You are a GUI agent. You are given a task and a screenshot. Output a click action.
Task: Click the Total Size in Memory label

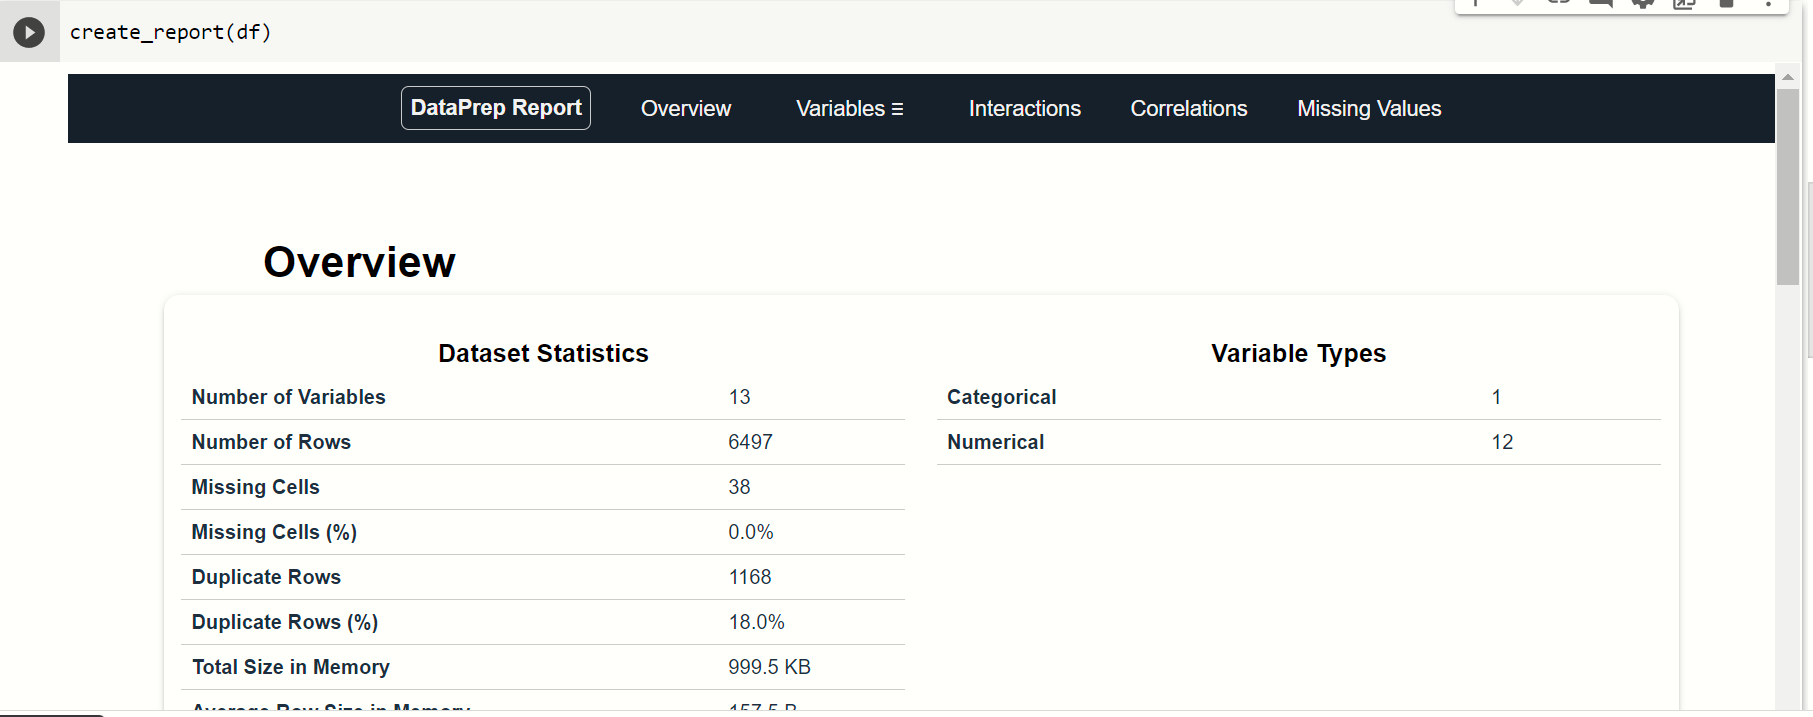[x=291, y=667]
